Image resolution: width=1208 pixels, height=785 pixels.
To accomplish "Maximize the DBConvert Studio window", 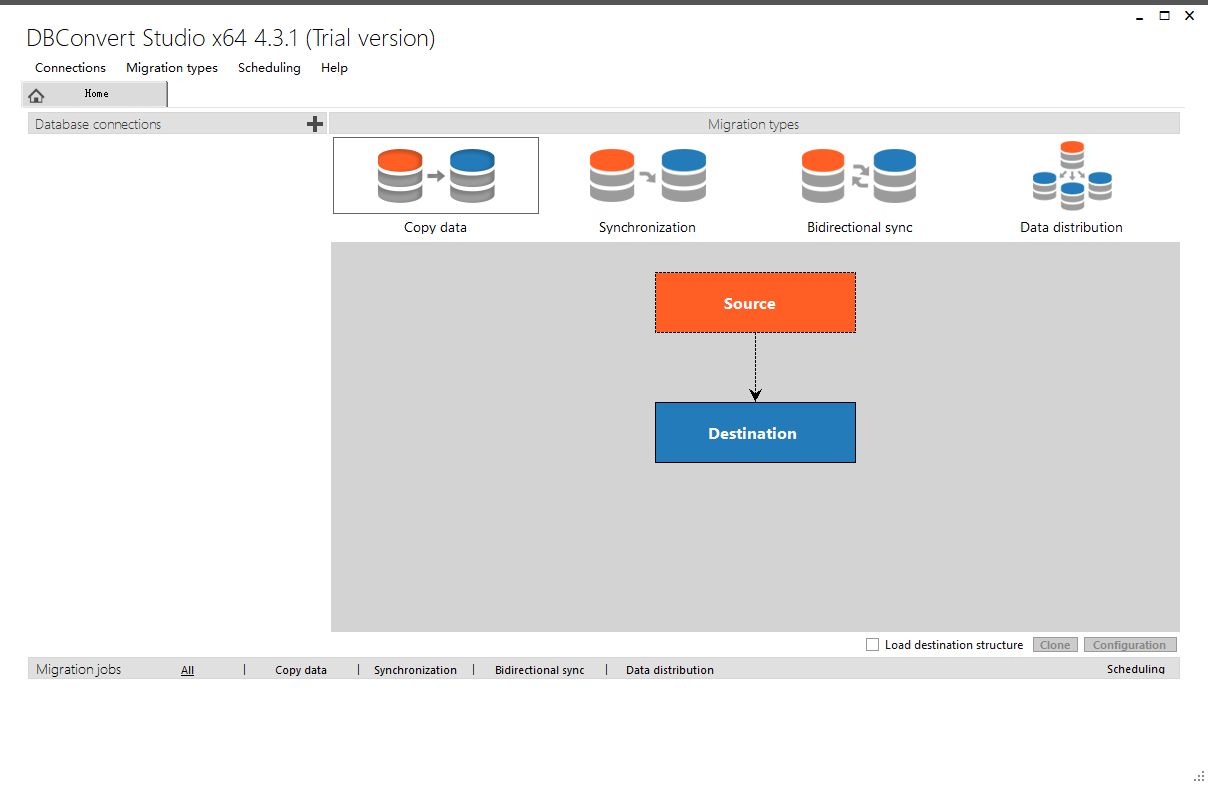I will (x=1165, y=16).
